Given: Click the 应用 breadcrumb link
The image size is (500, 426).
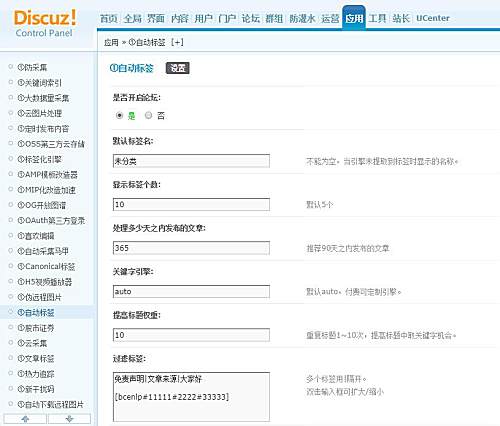Looking at the screenshot, I should [111, 42].
